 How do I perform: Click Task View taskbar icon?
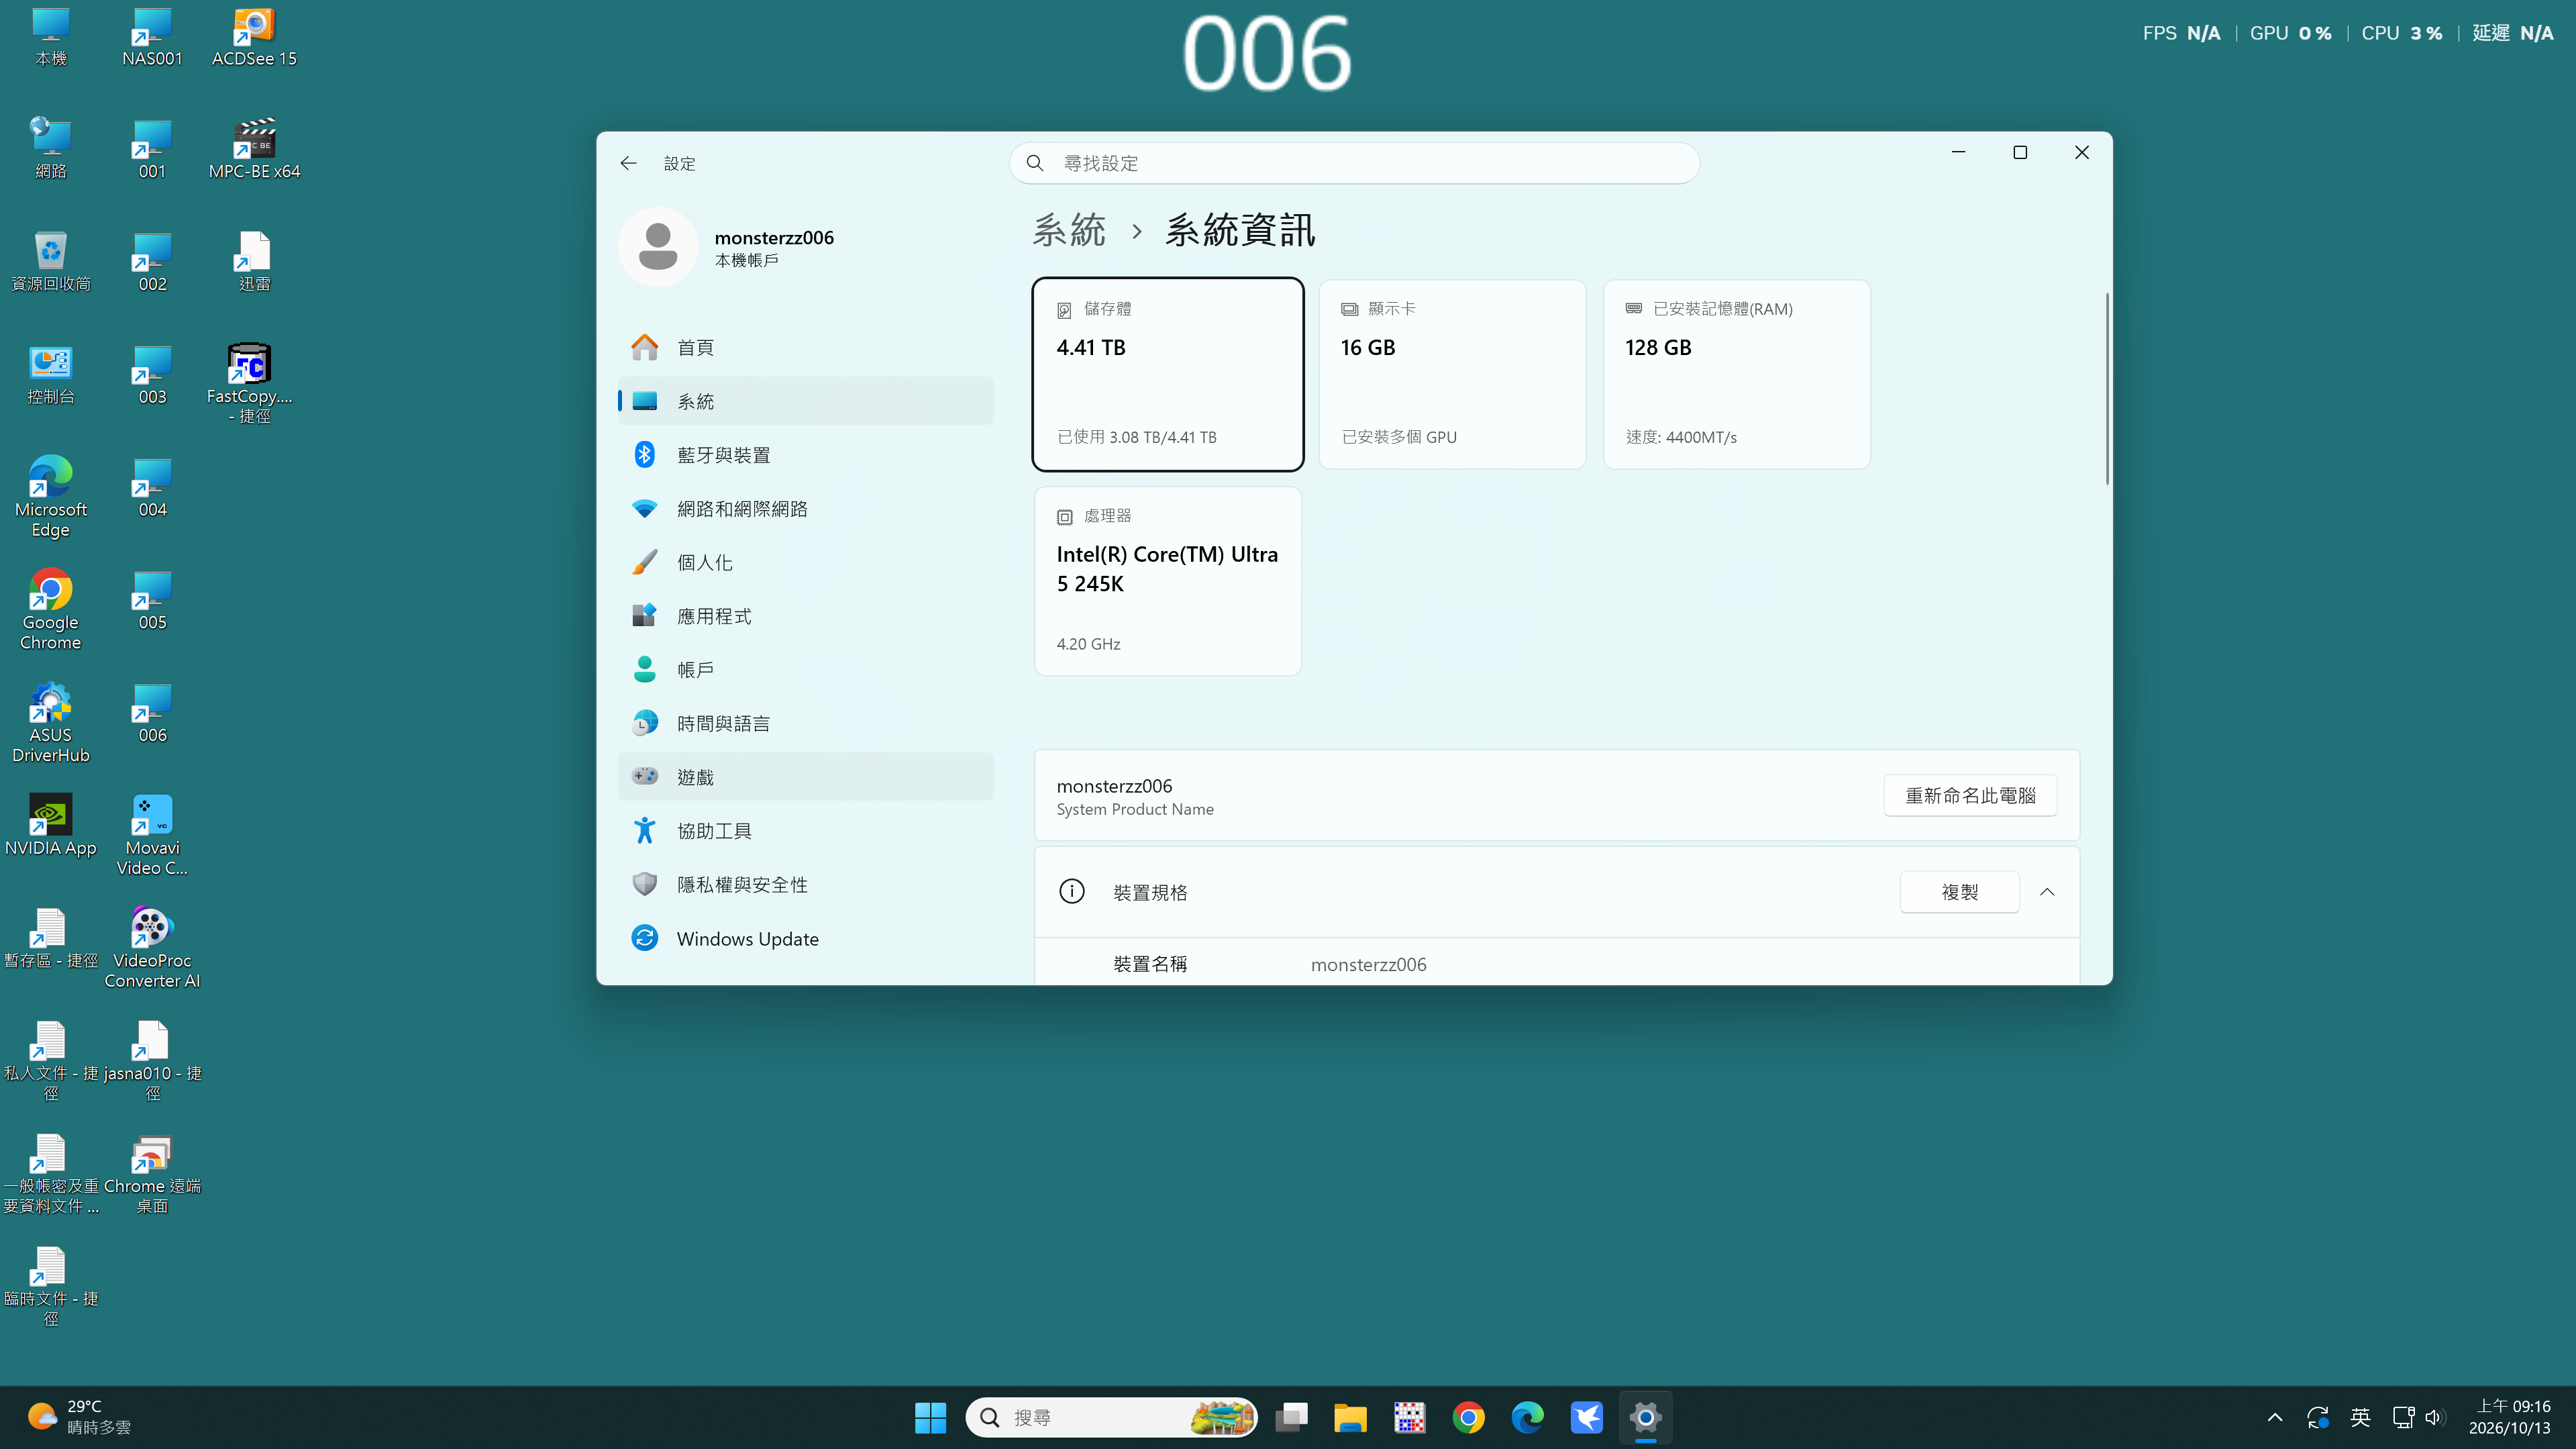(1291, 1417)
